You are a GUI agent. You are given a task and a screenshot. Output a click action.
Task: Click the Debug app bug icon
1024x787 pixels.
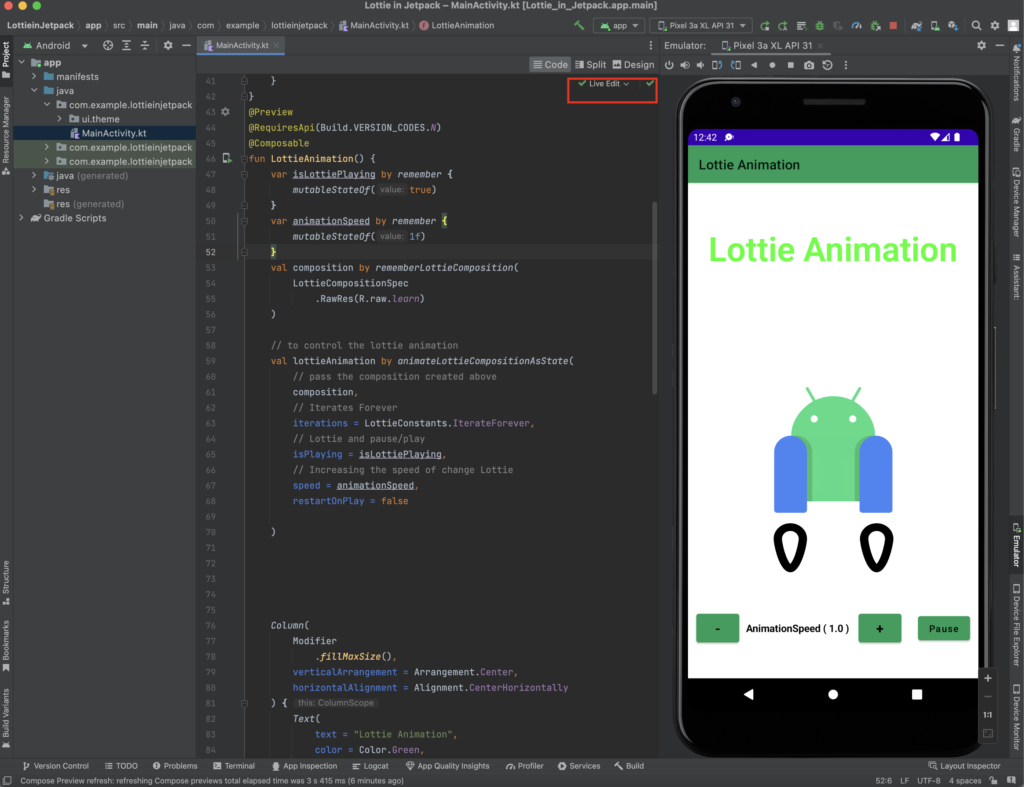tap(820, 25)
